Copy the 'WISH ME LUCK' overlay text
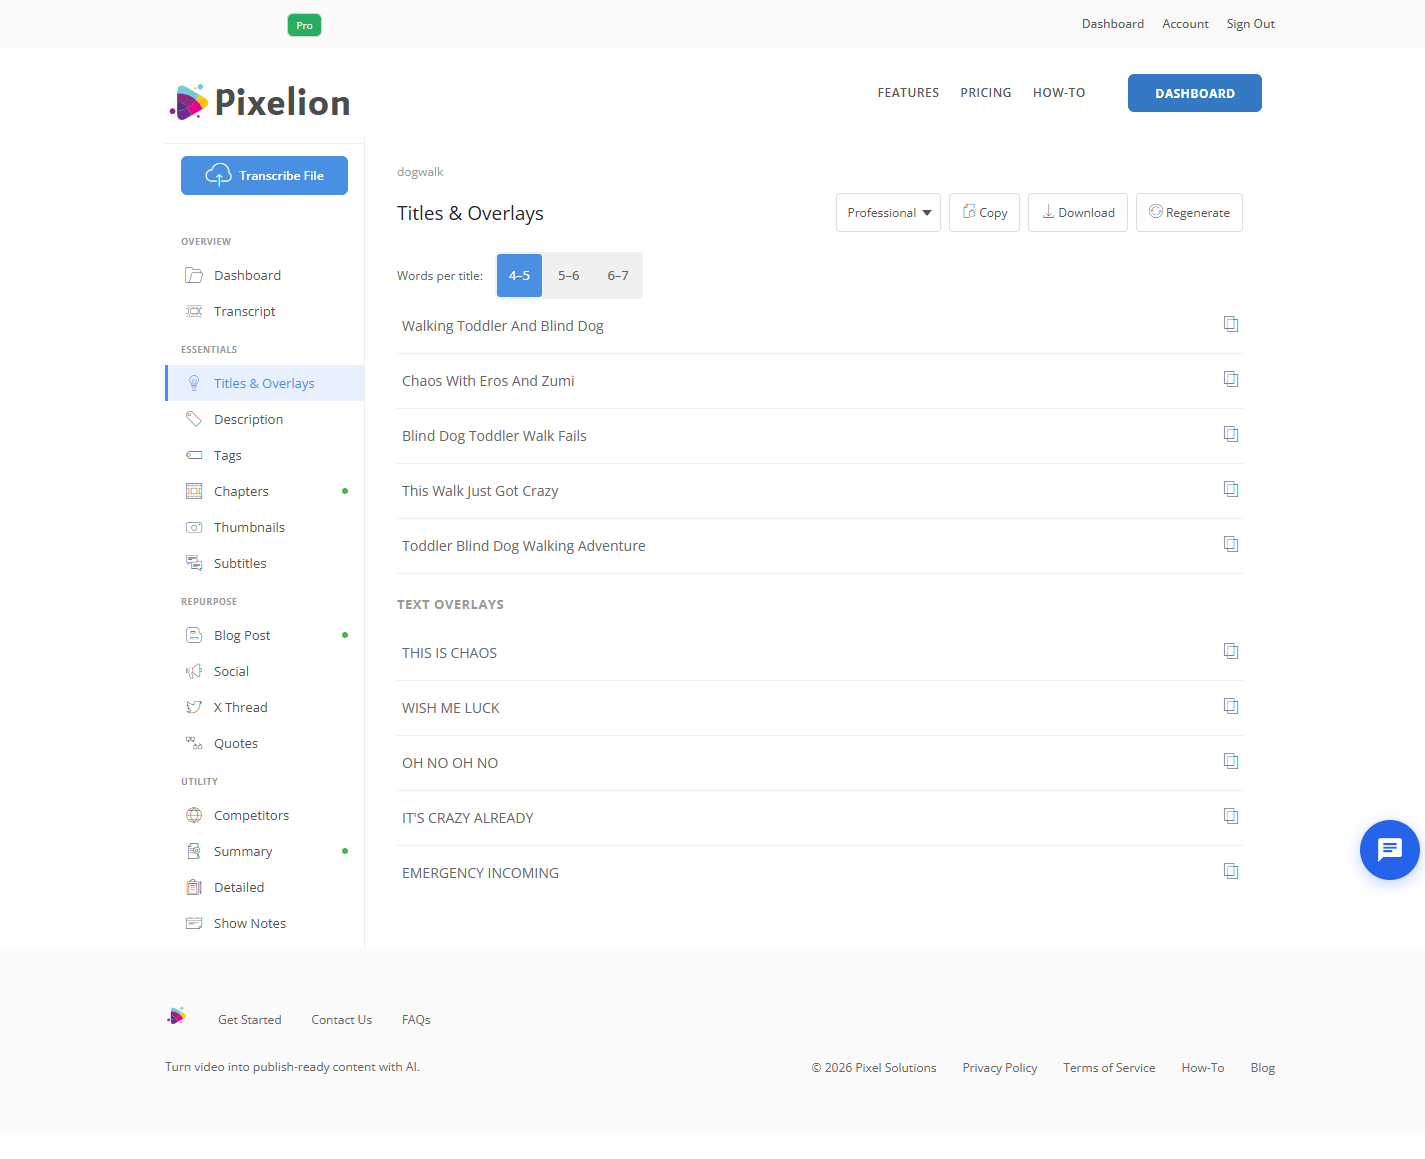 pyautogui.click(x=1231, y=706)
